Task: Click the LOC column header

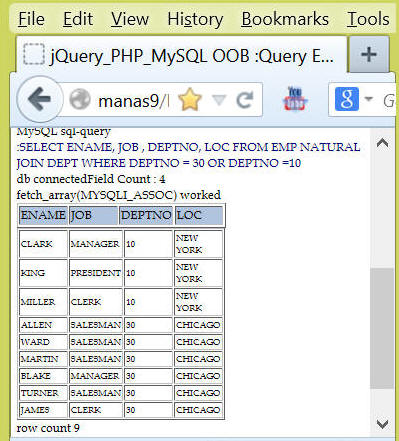Action: point(199,215)
